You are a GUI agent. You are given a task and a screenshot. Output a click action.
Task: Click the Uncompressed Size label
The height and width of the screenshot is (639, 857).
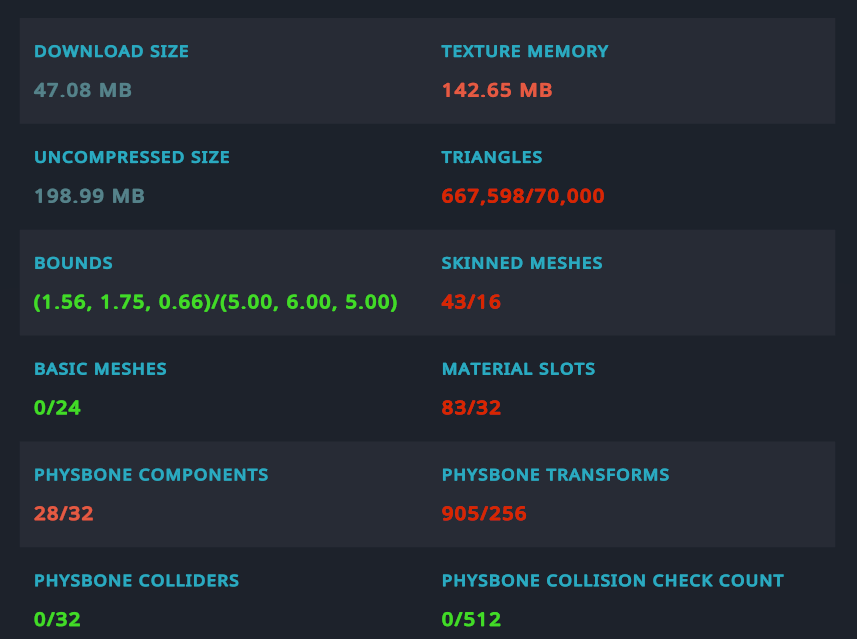click(x=132, y=157)
